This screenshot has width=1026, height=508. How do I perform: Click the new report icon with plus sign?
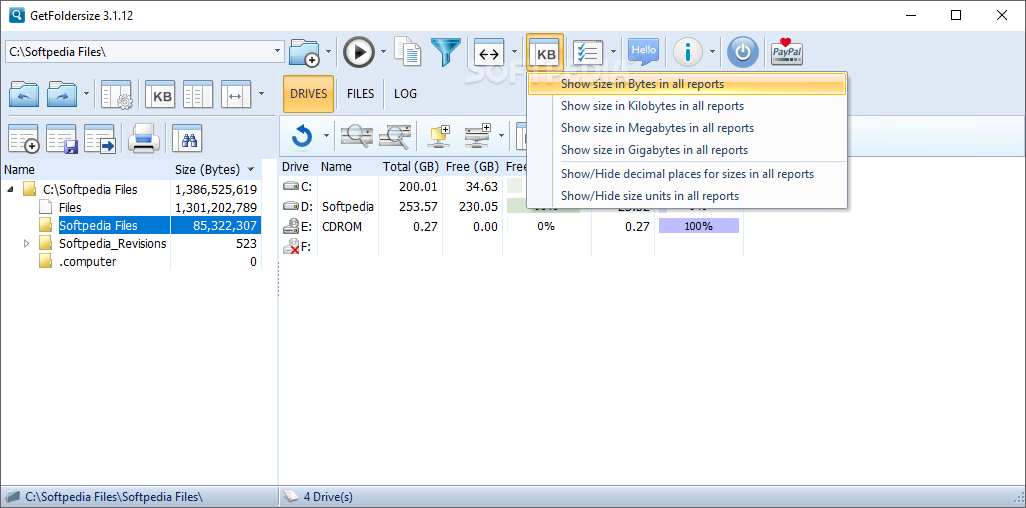(24, 138)
